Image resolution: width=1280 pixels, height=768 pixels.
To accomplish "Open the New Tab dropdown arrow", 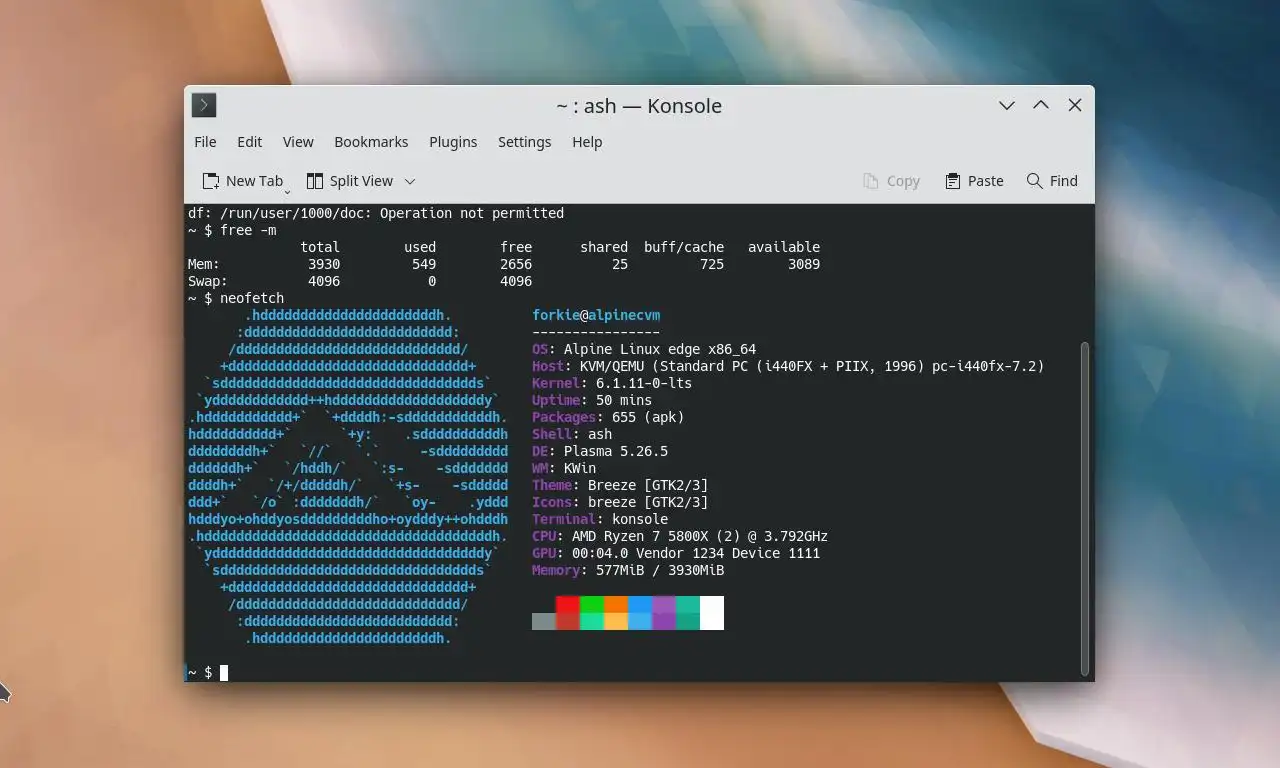I will 287,191.
